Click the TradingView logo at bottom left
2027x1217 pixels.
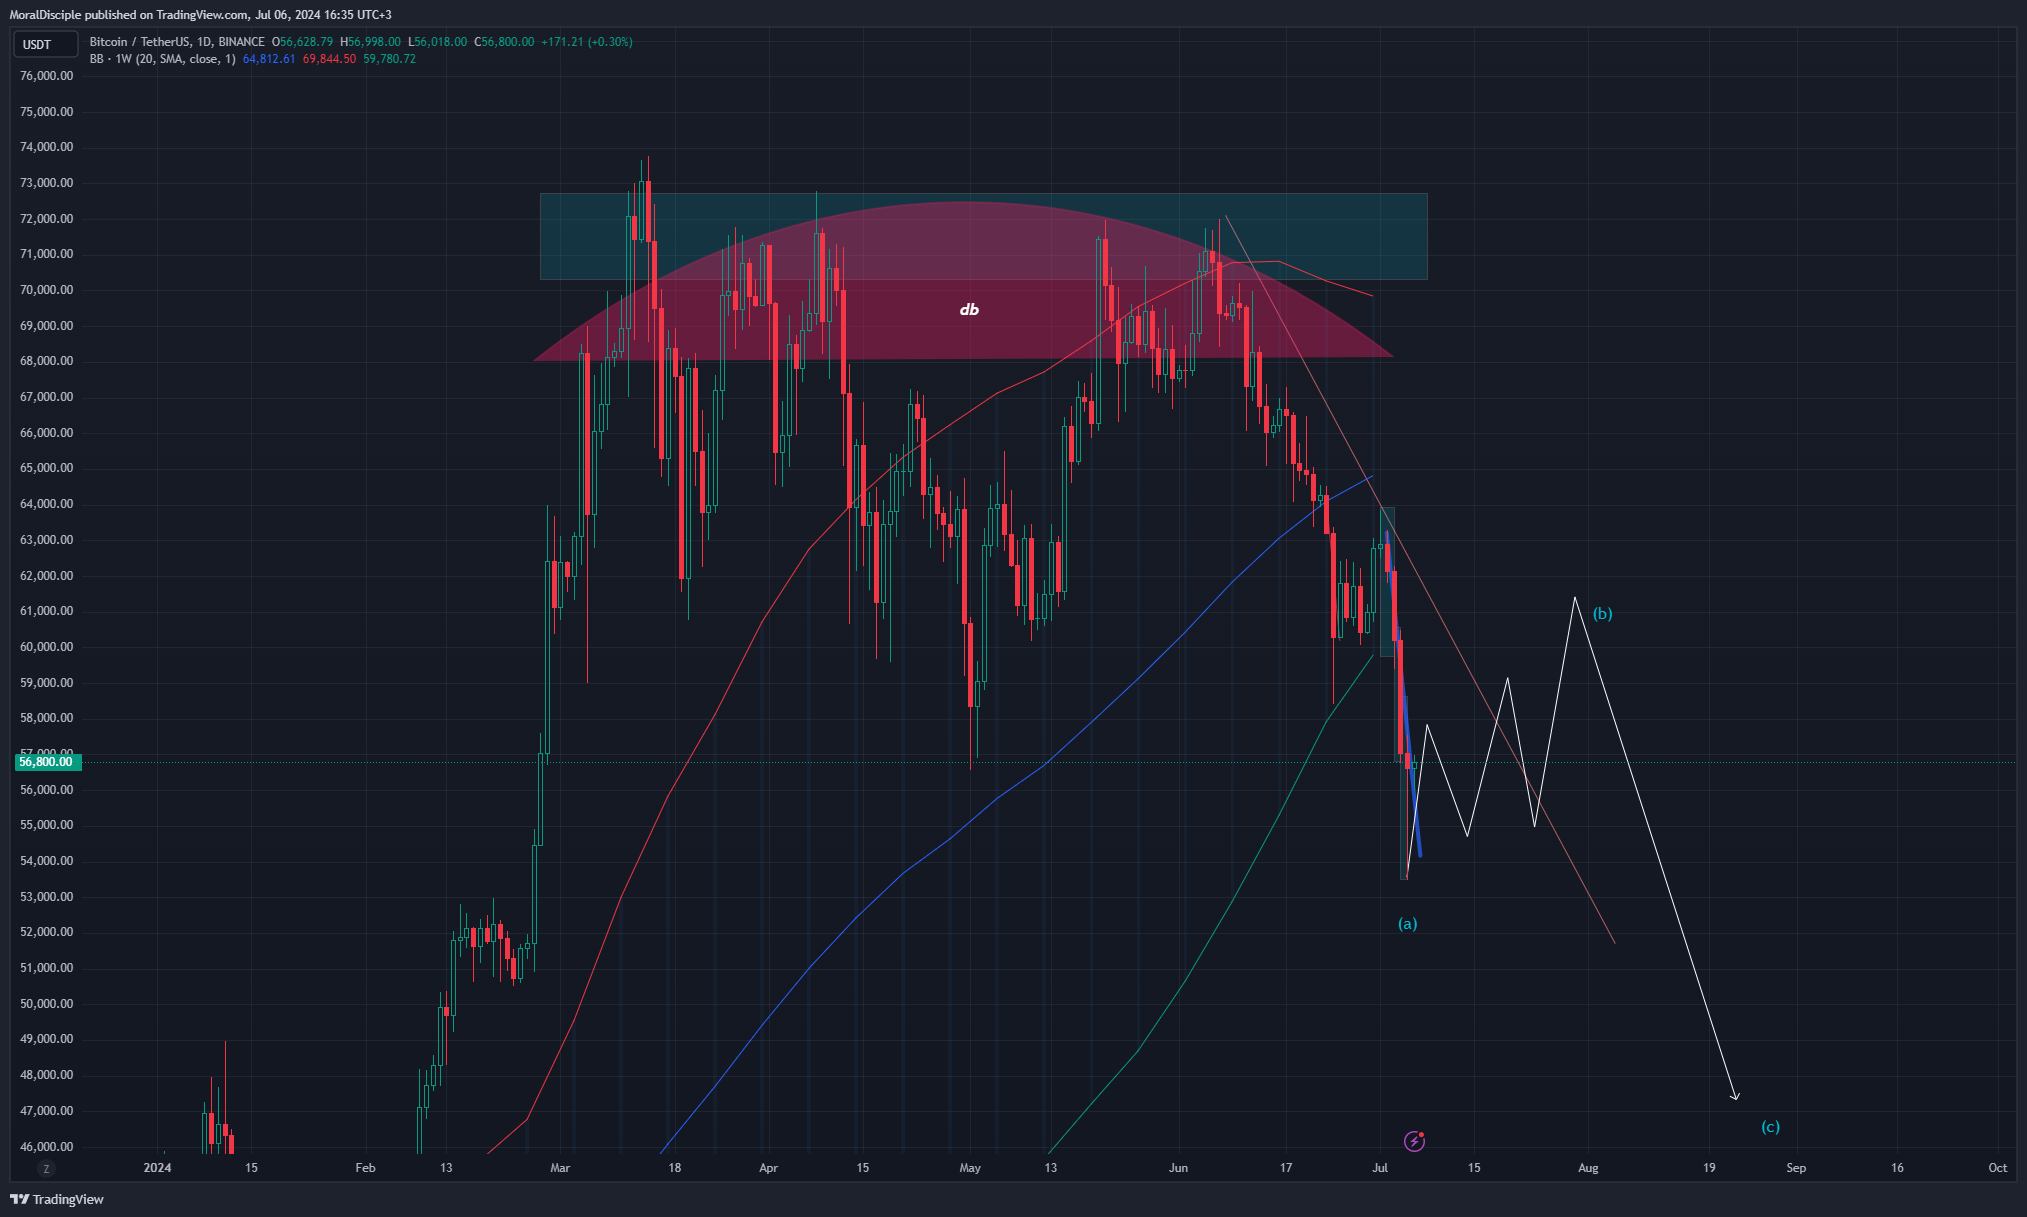[57, 1199]
